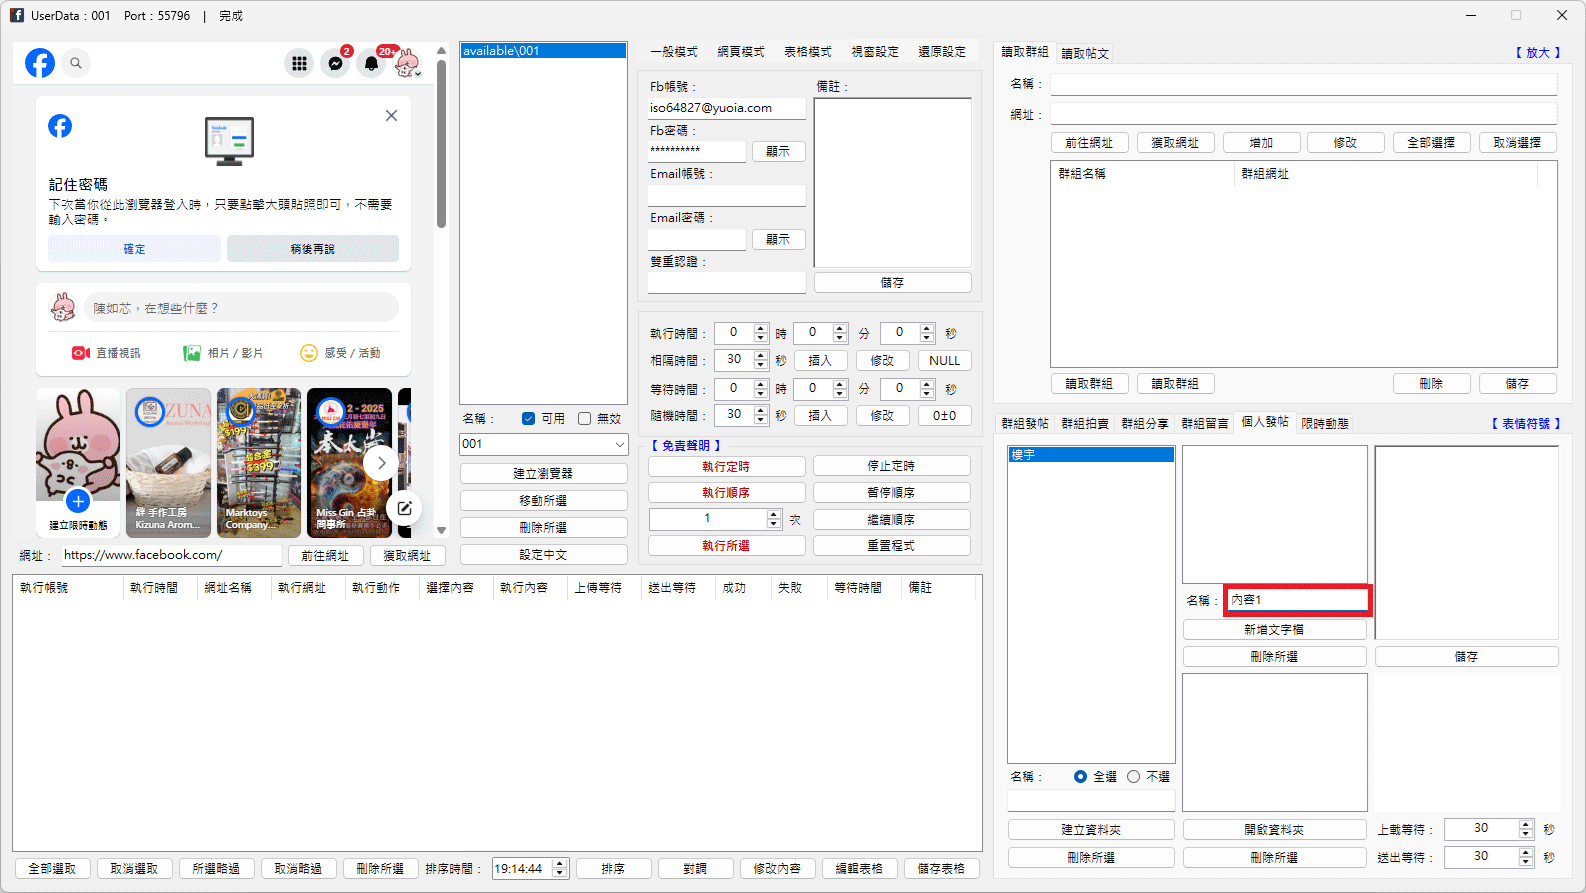The image size is (1586, 893).
Task: Click the plus icon on 建立限時動態
Action: point(78,501)
